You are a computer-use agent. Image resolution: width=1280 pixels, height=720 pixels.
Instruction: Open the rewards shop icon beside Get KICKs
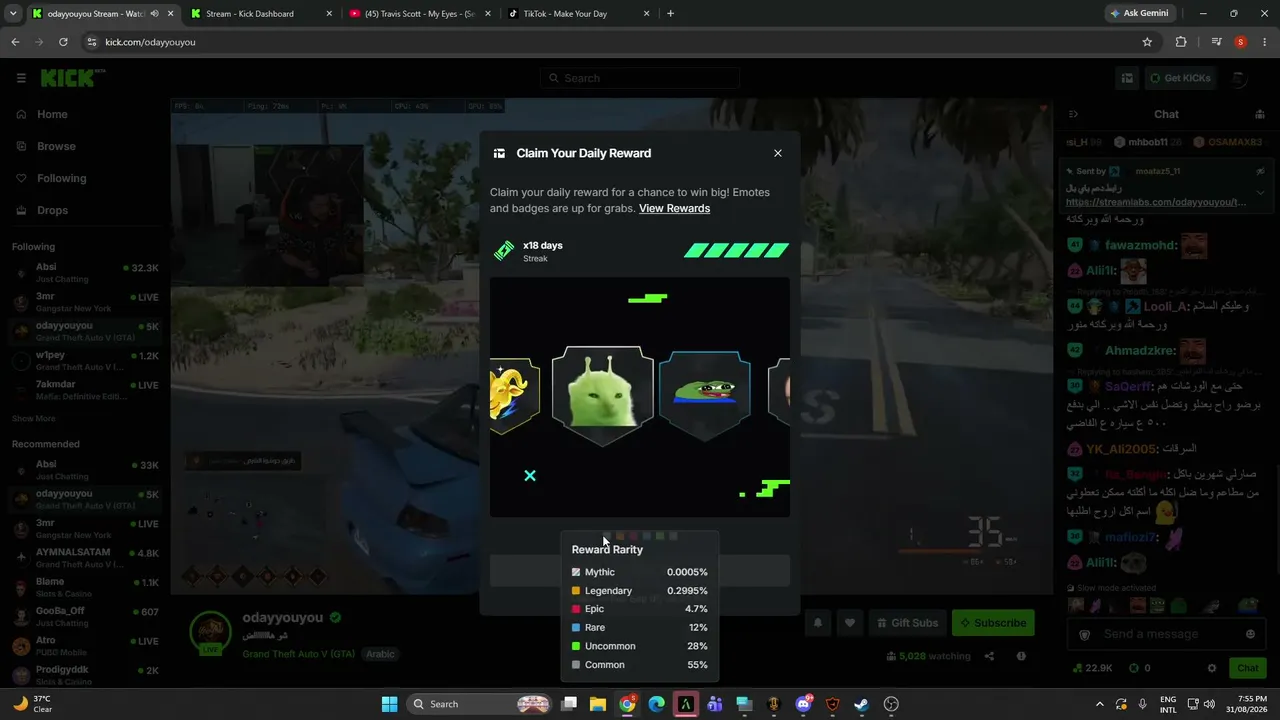[x=1127, y=78]
